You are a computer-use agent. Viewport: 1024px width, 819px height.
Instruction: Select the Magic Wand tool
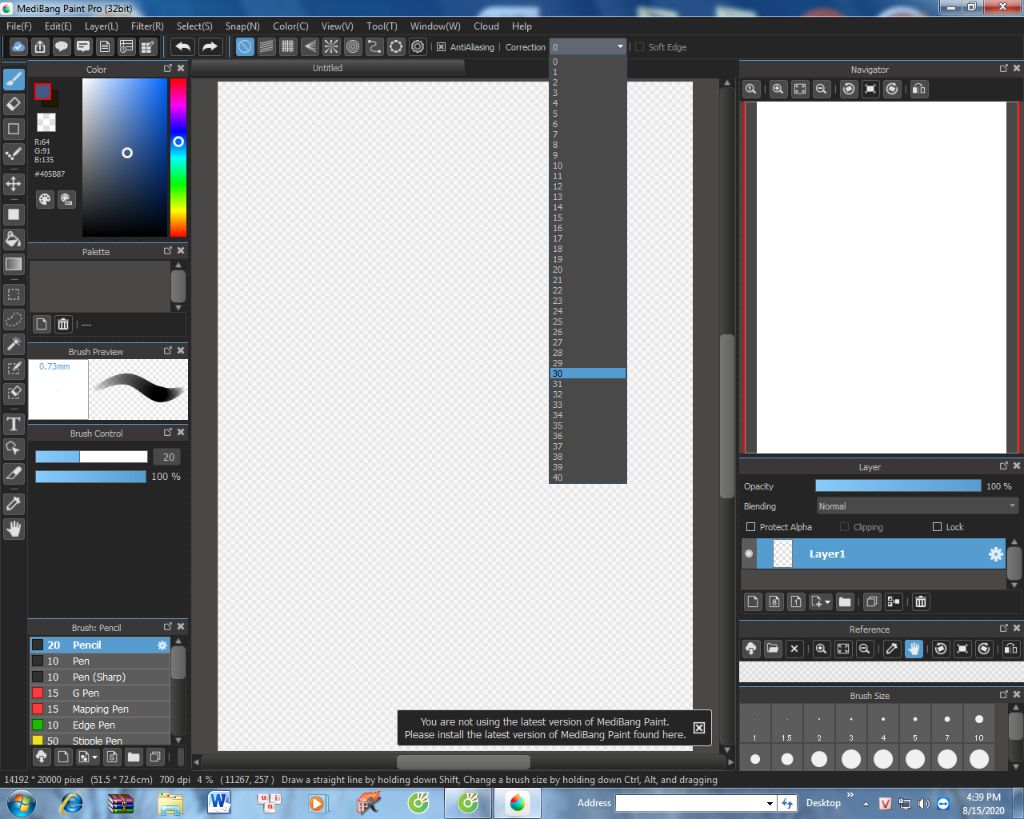pyautogui.click(x=14, y=344)
